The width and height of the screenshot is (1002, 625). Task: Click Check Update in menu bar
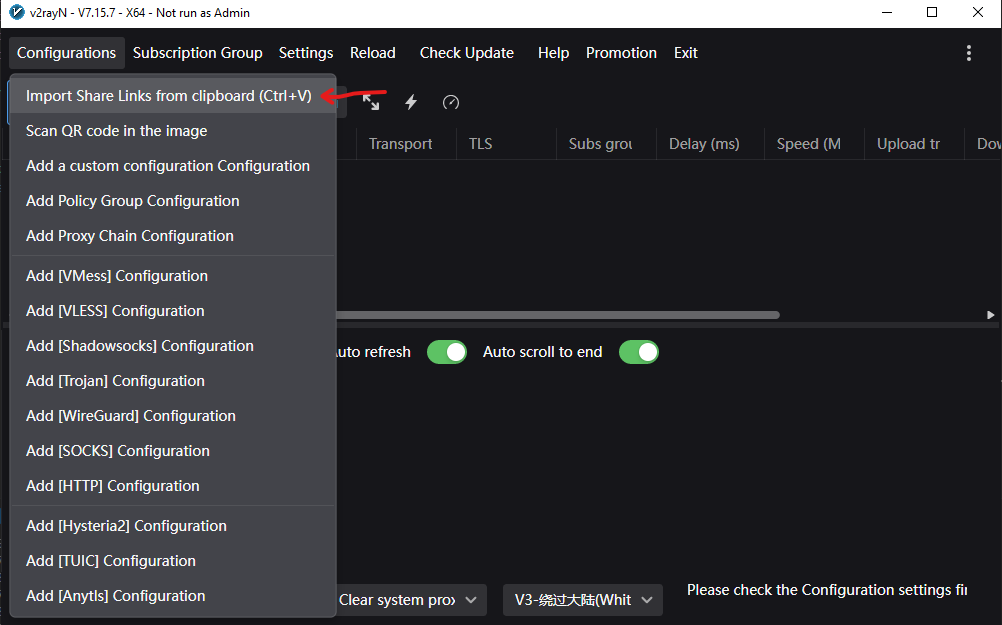pos(466,53)
